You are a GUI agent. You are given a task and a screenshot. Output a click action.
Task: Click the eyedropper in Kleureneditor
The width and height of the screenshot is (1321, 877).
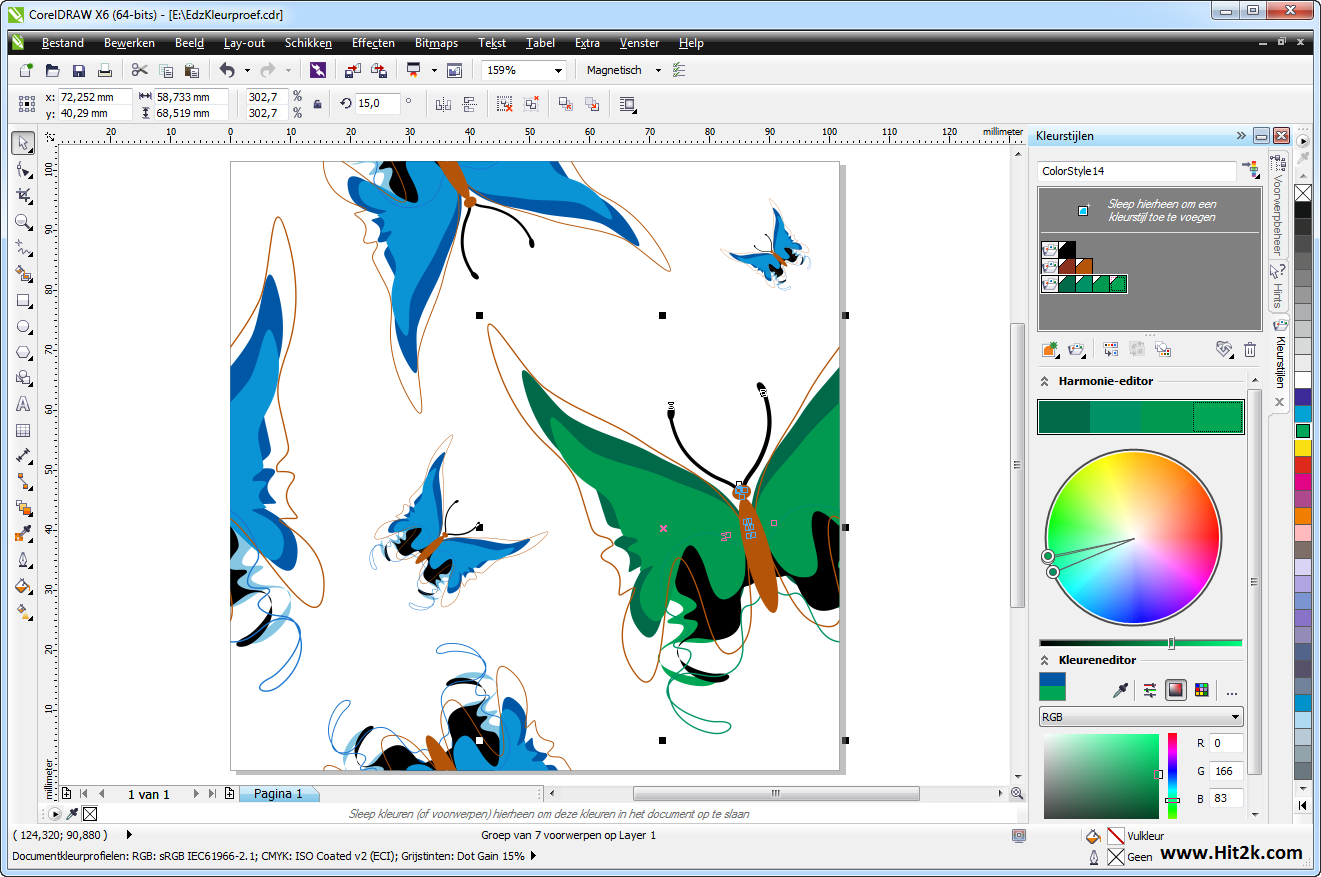tap(1121, 690)
